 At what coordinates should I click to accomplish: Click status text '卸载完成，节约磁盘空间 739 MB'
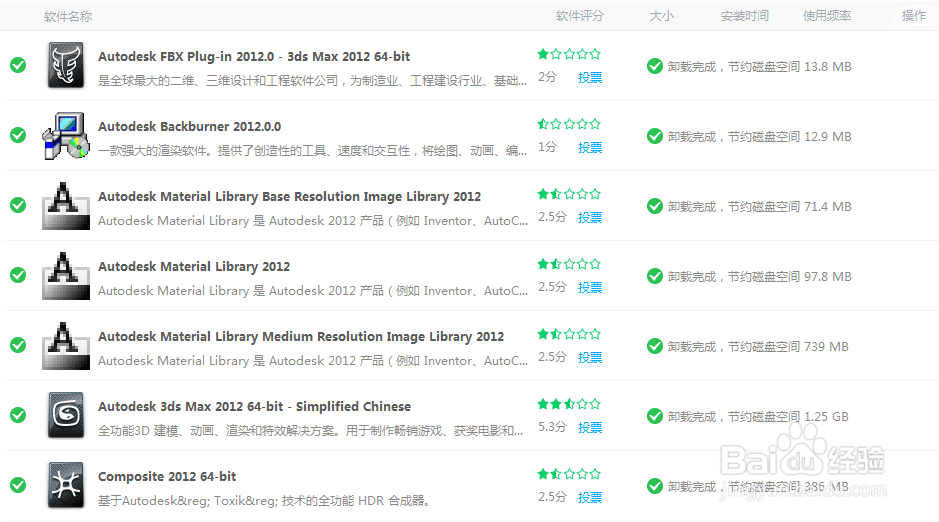click(x=758, y=347)
